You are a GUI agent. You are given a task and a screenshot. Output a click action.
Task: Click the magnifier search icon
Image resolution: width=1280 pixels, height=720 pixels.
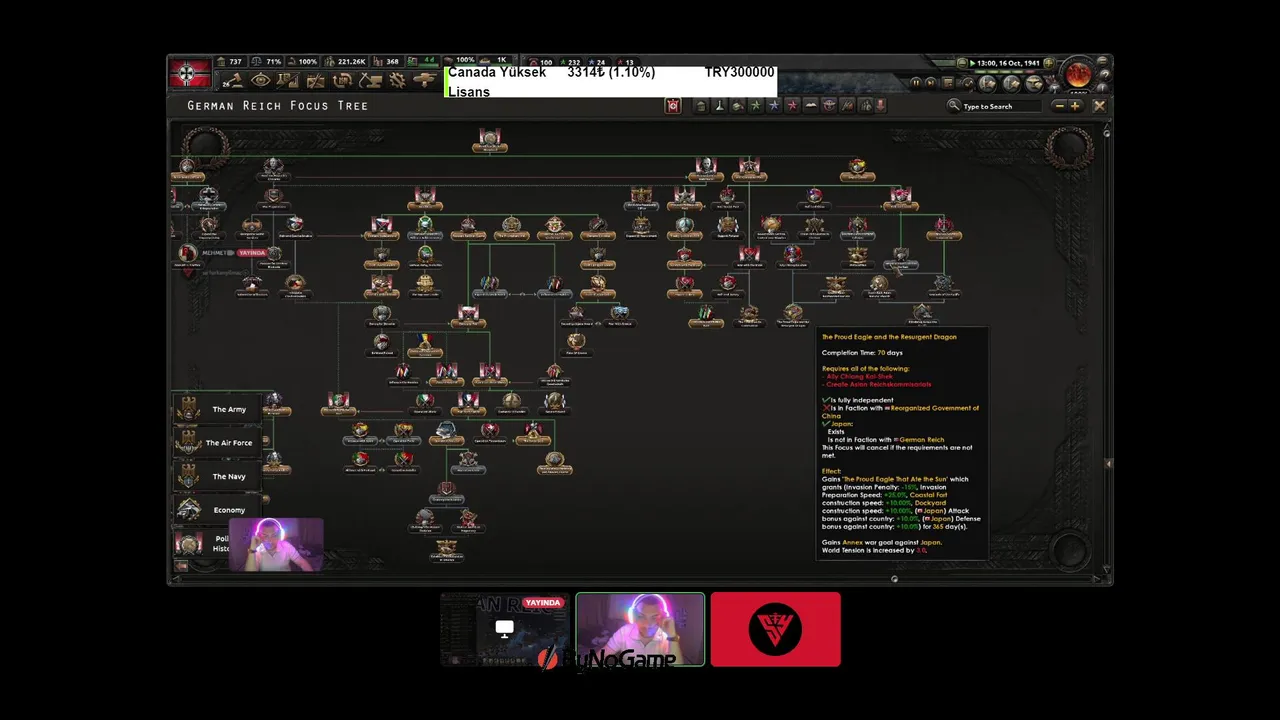click(954, 106)
